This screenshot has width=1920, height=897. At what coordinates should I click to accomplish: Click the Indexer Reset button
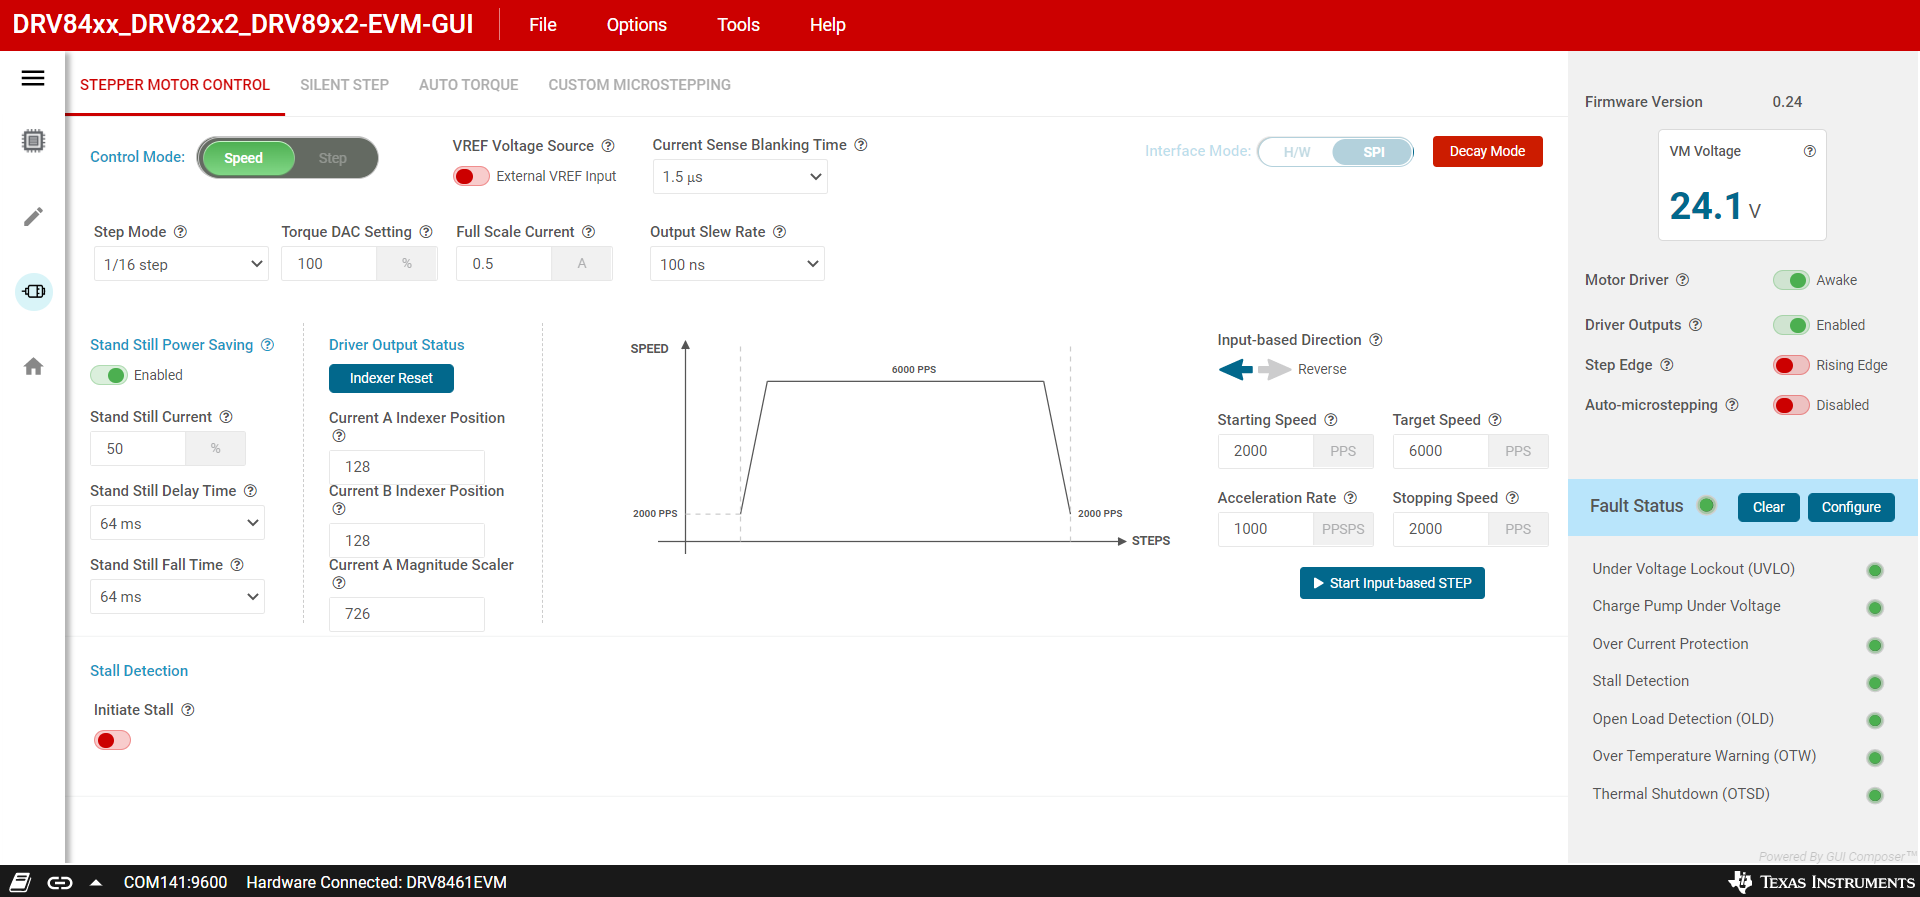point(391,378)
